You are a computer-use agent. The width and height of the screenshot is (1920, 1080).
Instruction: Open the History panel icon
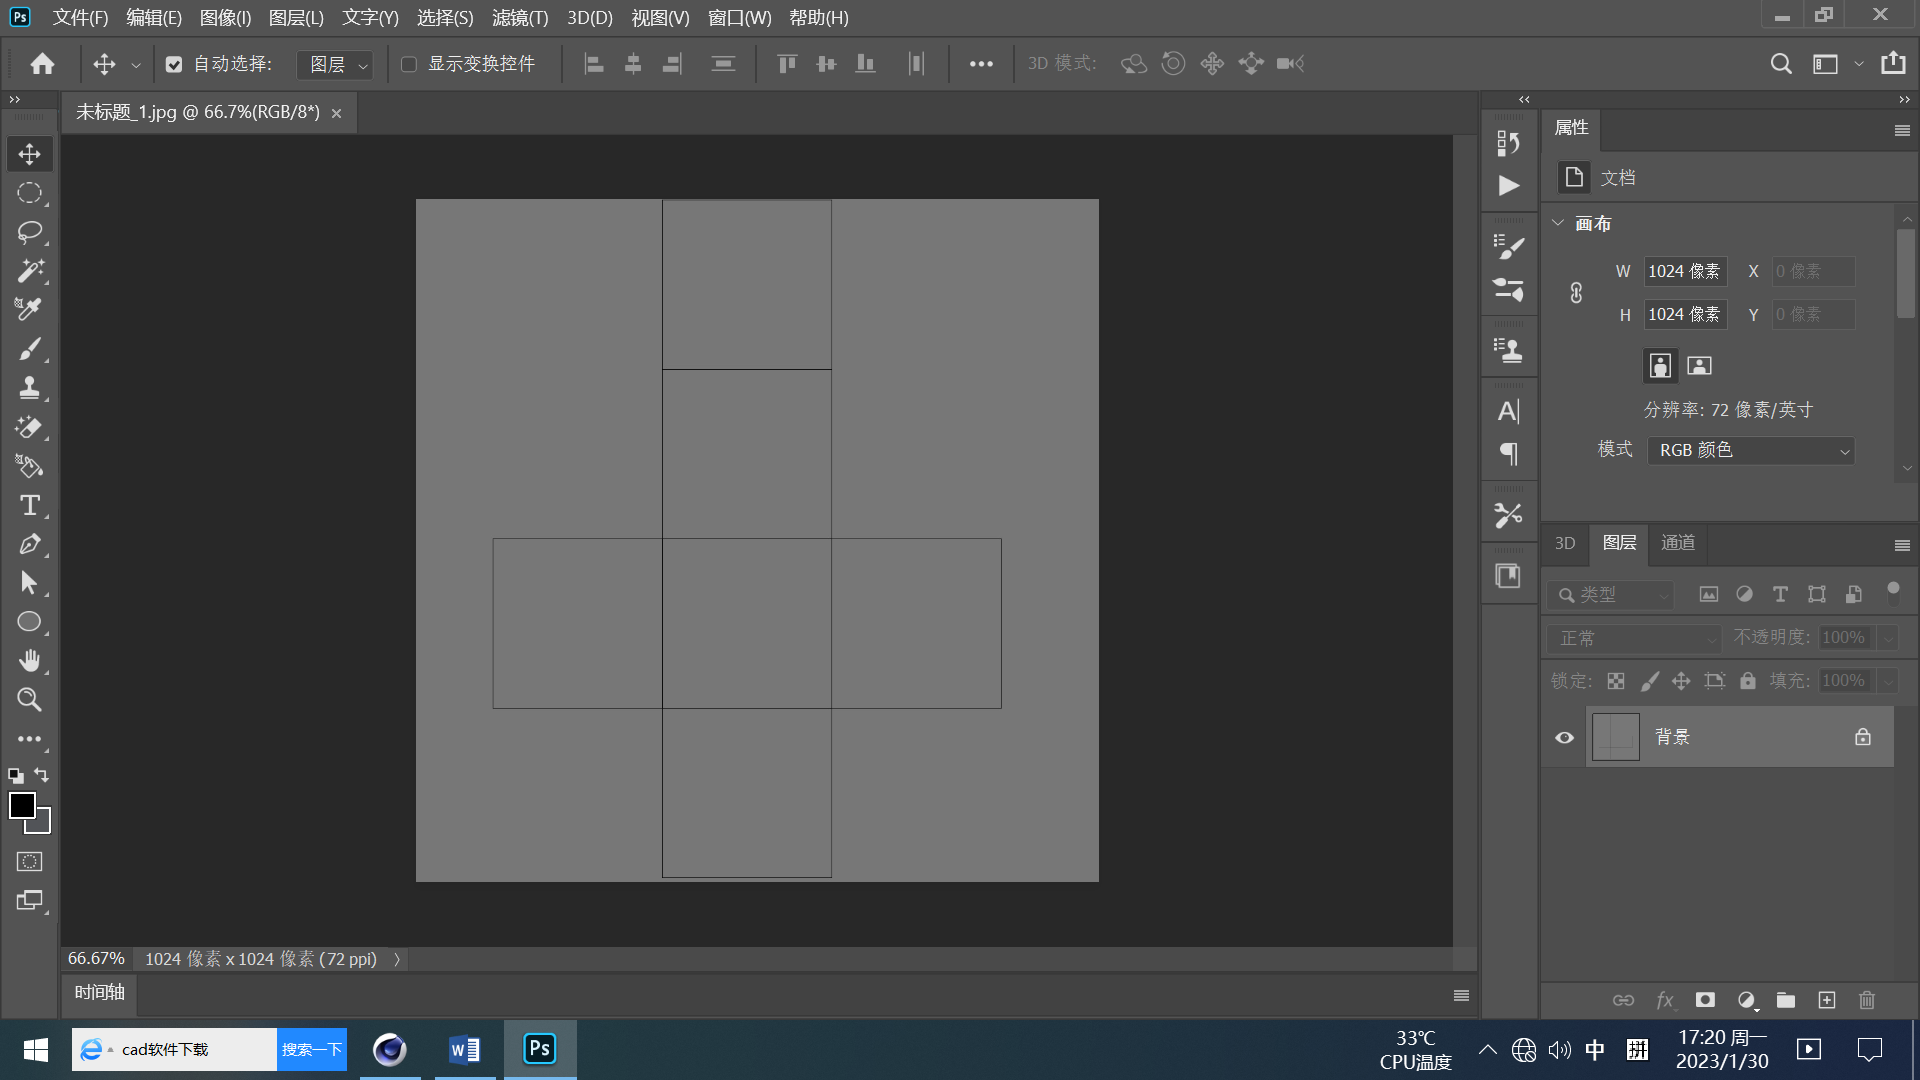1508,142
